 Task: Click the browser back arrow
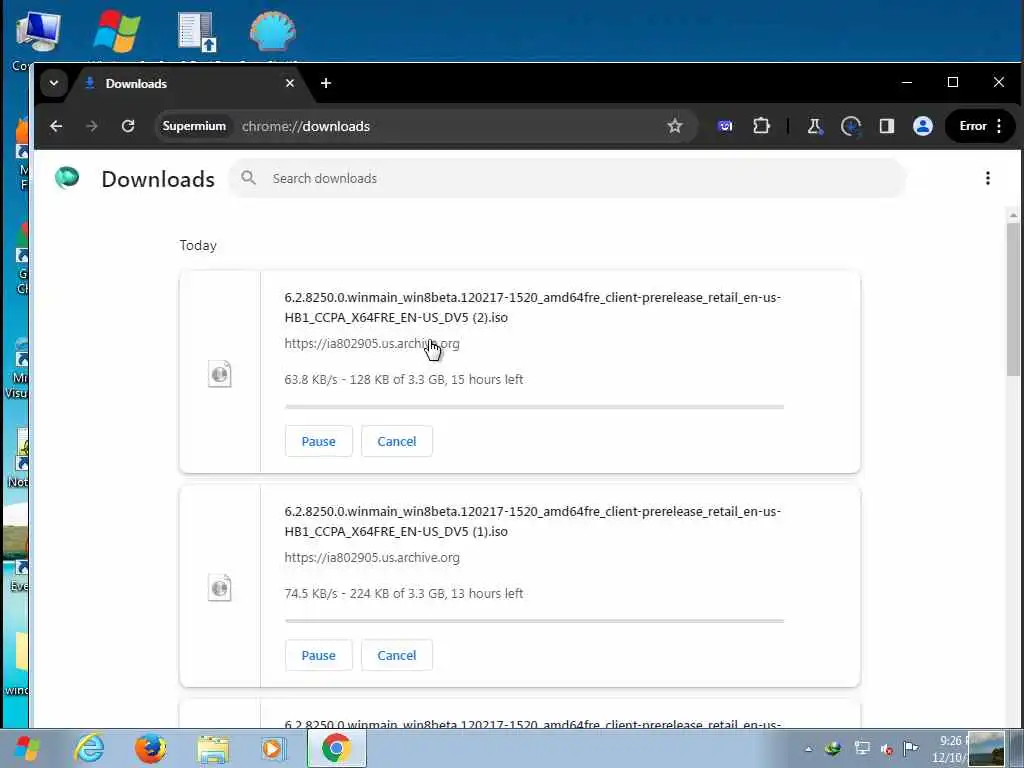56,126
